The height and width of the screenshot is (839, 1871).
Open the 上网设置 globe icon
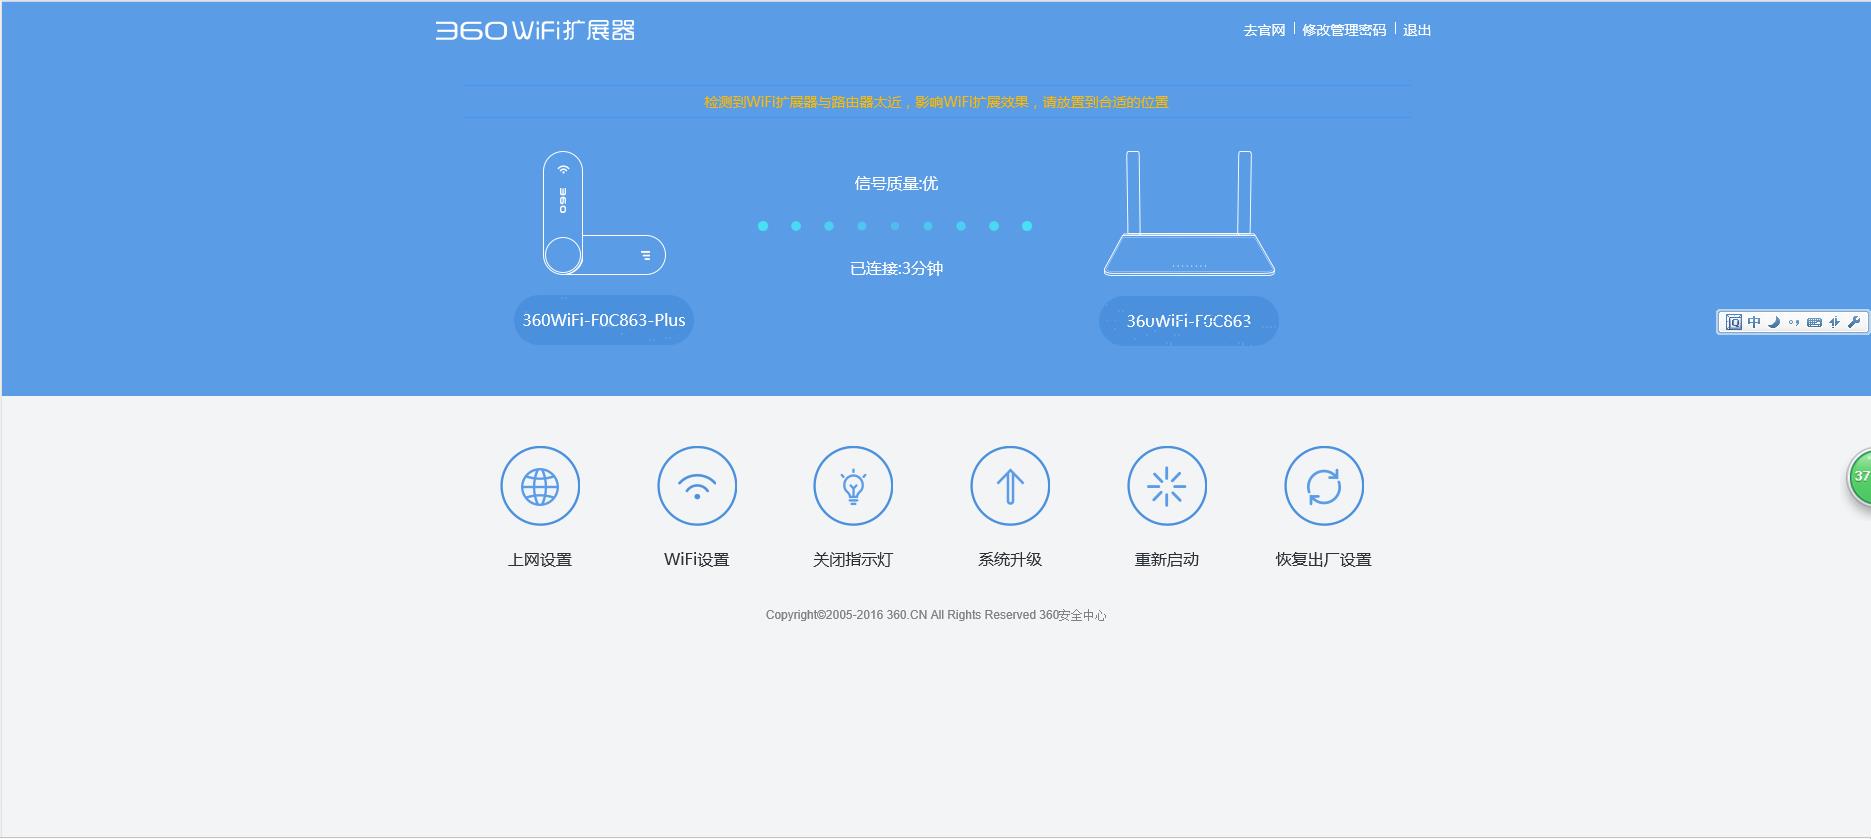[x=540, y=486]
